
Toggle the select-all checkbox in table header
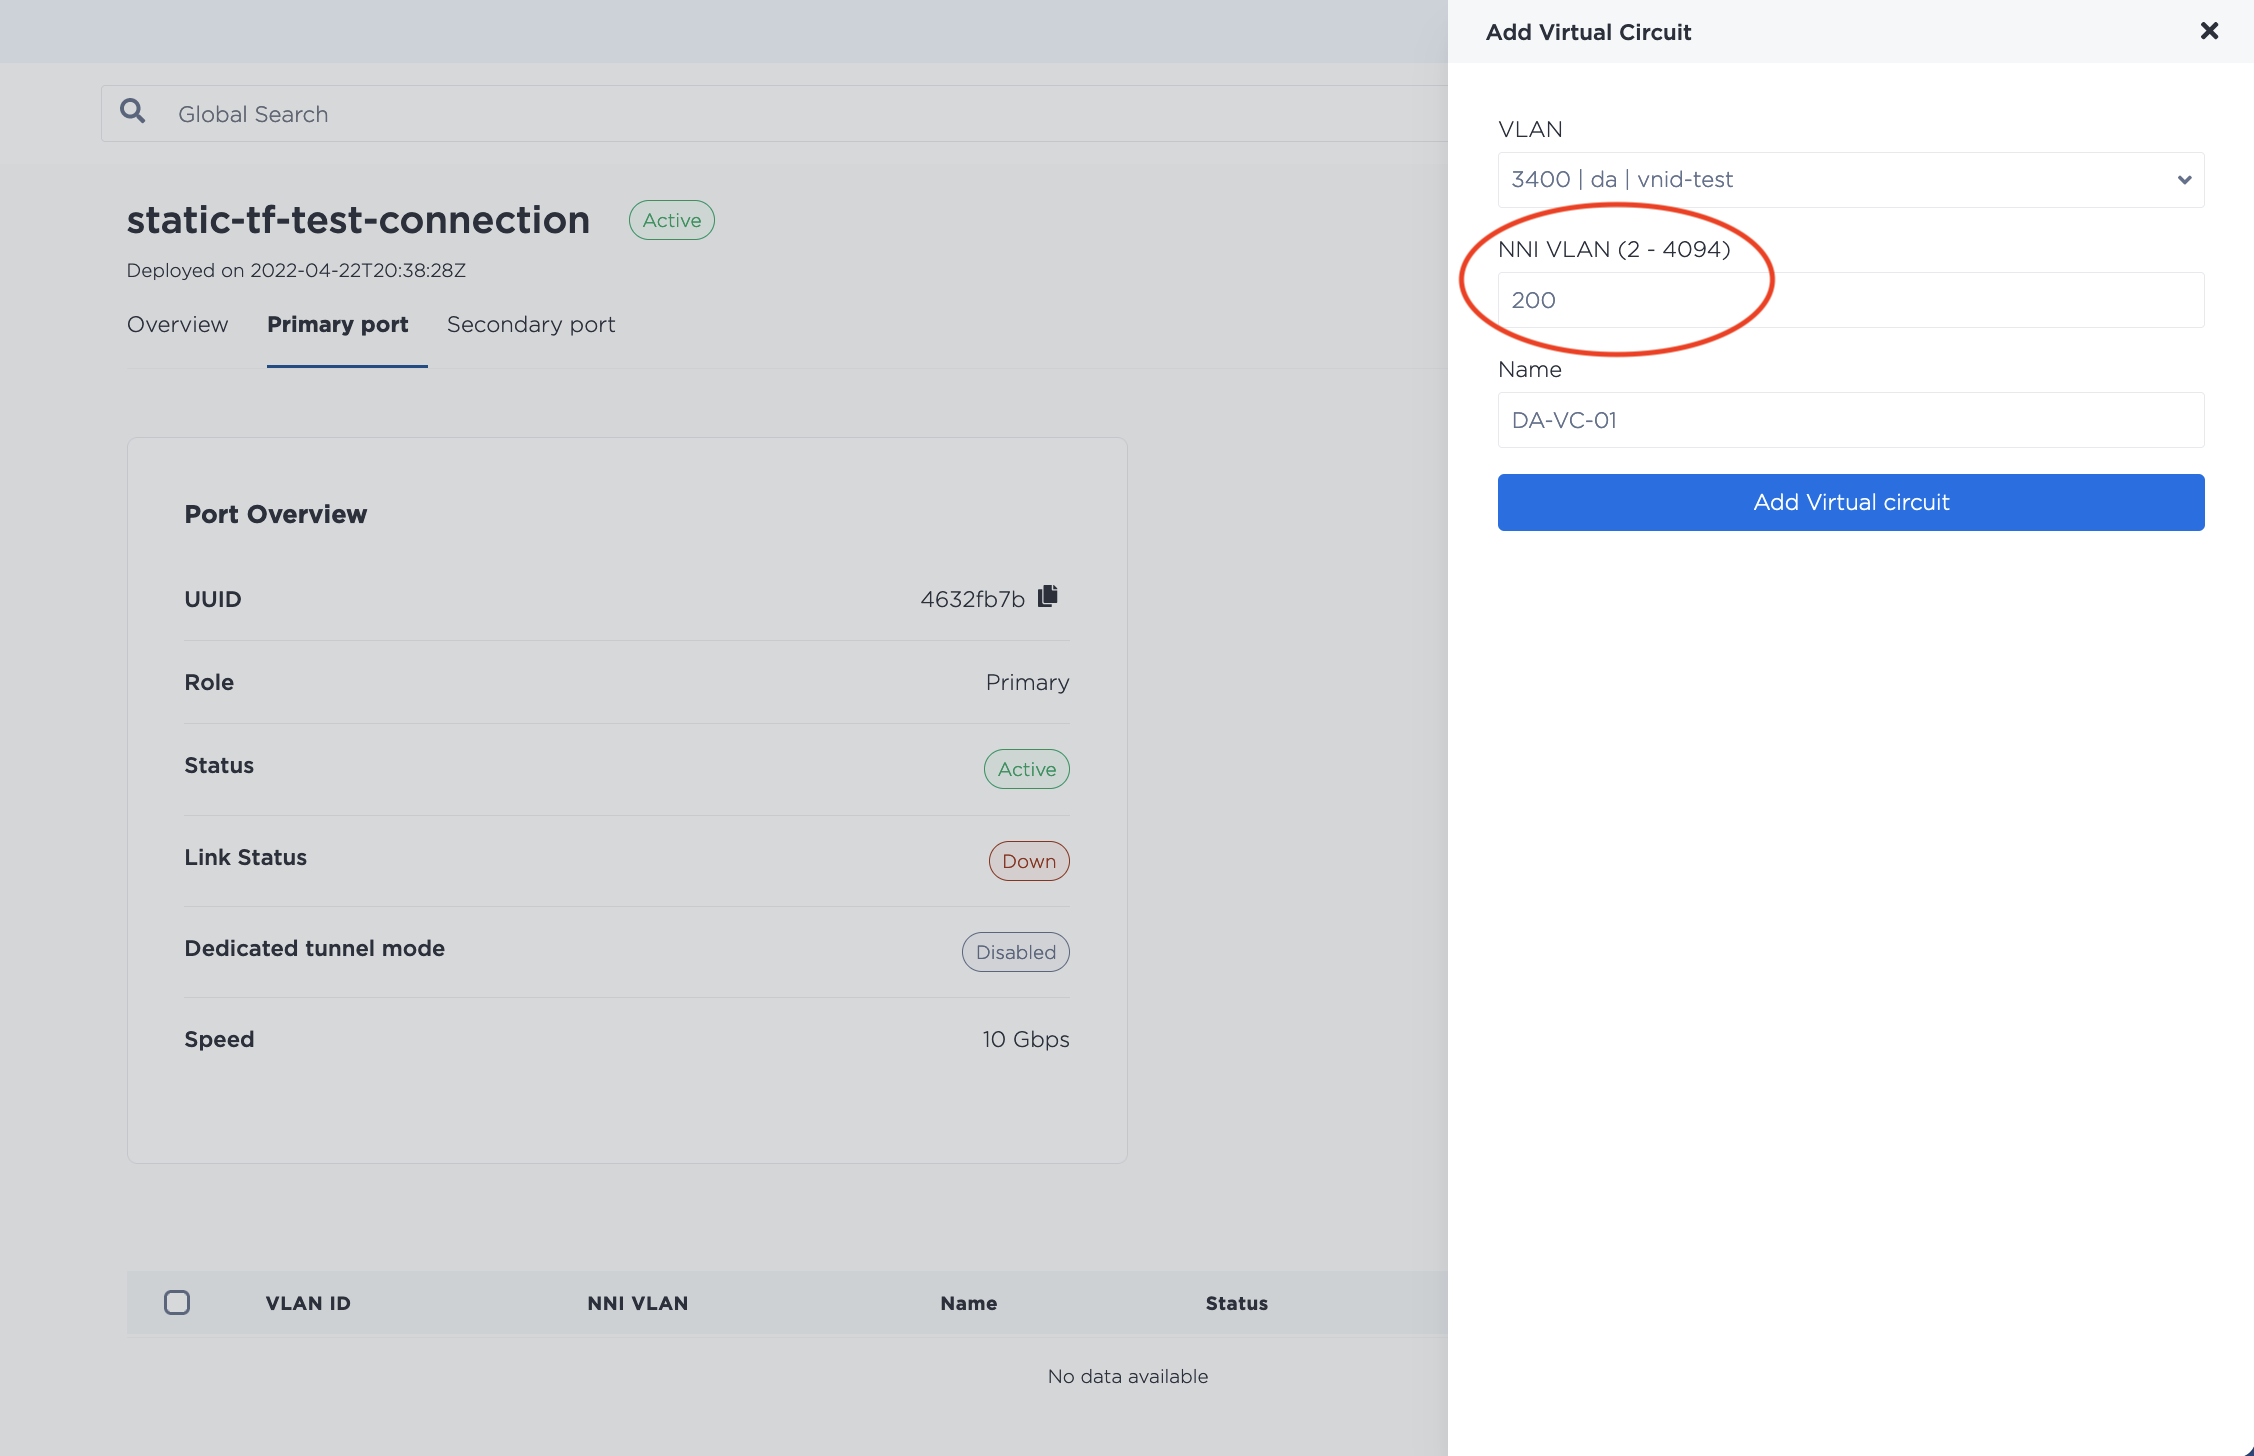tap(177, 1302)
